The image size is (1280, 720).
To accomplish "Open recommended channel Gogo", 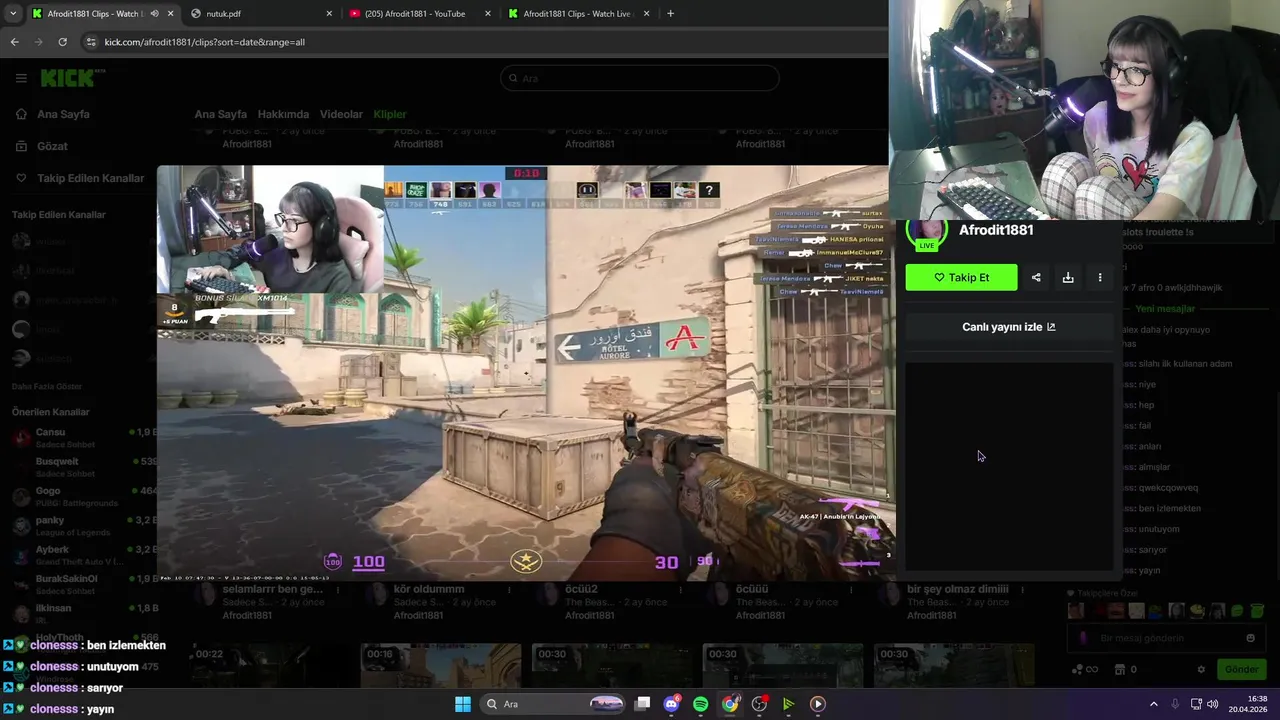I will [80, 496].
